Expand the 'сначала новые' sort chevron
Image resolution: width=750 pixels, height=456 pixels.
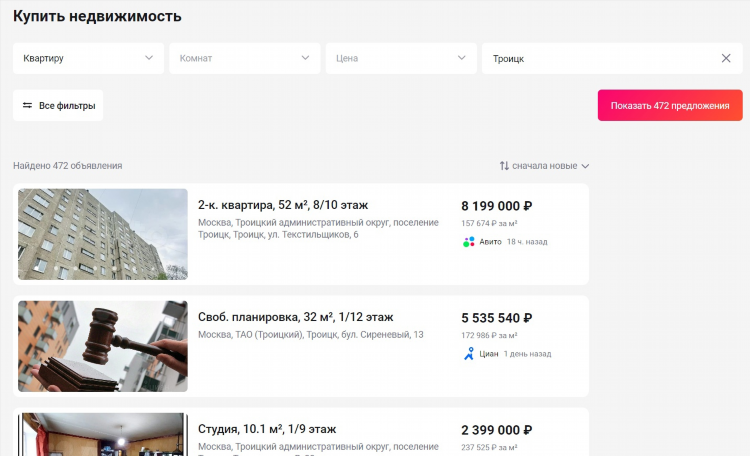[x=585, y=166]
